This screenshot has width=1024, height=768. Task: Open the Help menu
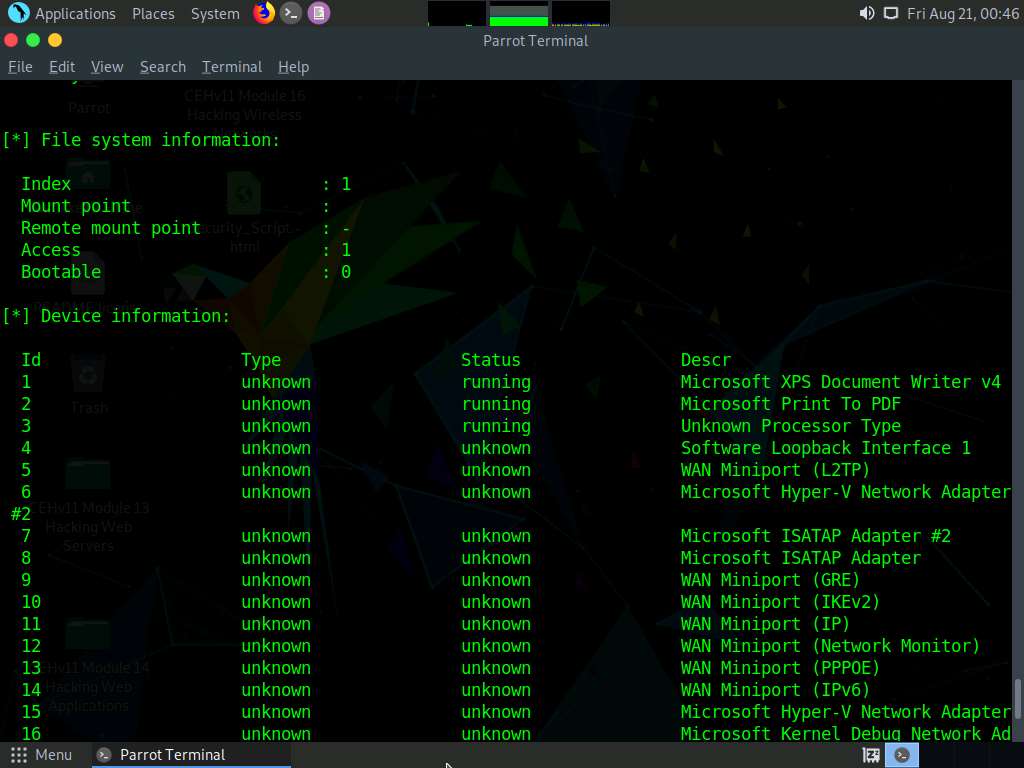coord(293,67)
